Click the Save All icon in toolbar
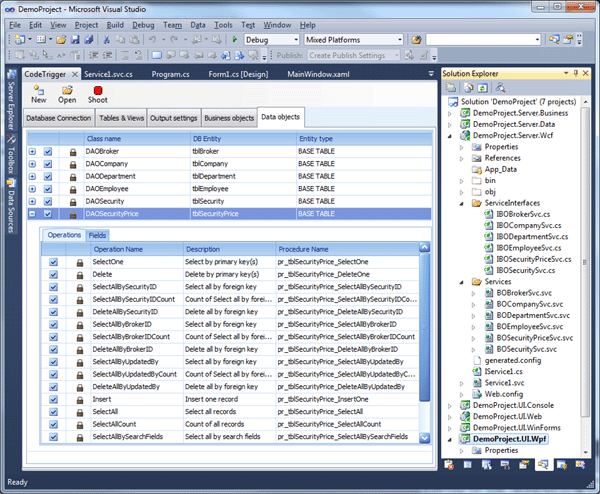The height and width of the screenshot is (494, 600). 89,39
